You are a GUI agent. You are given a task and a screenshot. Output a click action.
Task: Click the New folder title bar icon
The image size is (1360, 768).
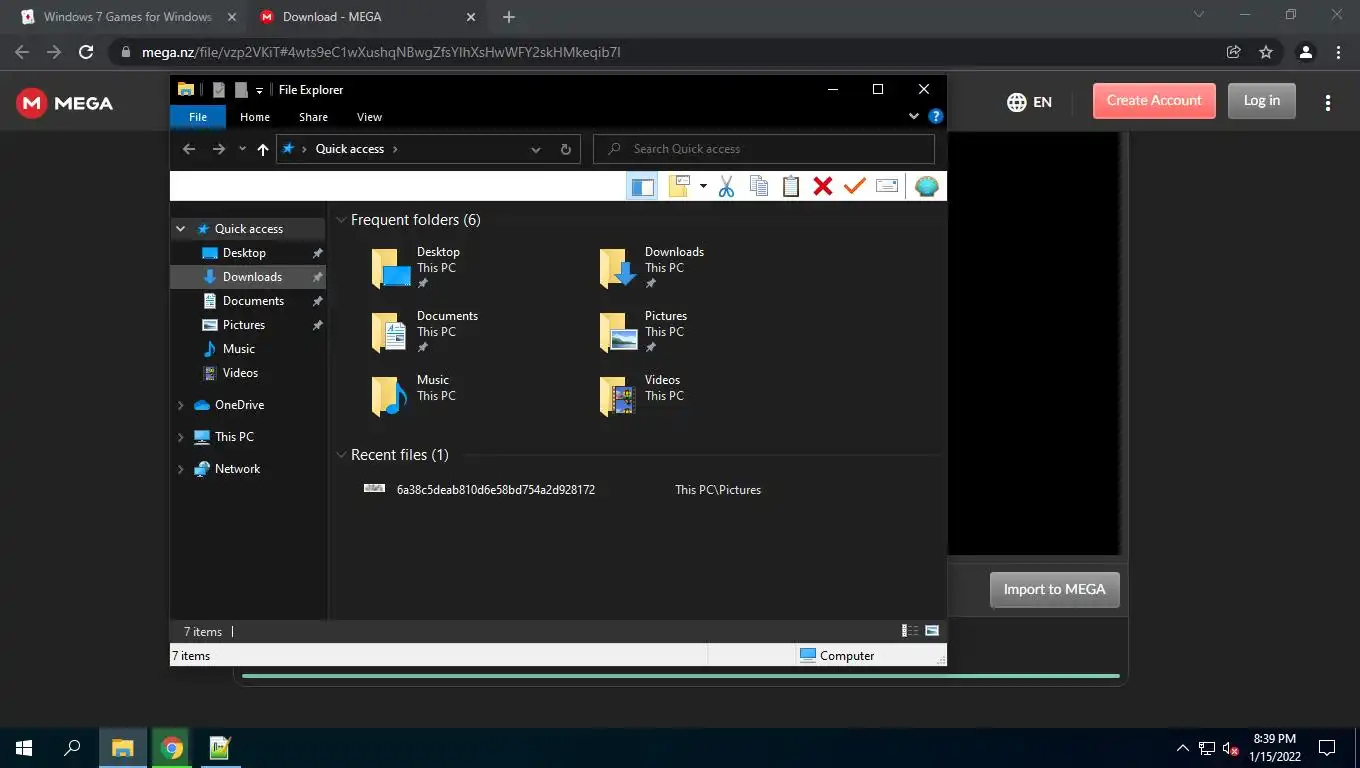241,90
